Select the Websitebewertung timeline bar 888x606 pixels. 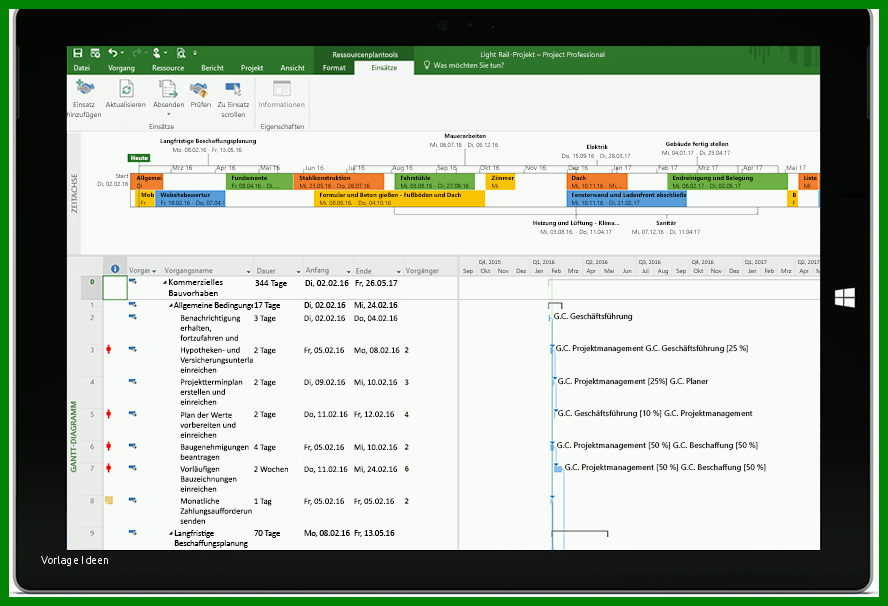(x=190, y=199)
